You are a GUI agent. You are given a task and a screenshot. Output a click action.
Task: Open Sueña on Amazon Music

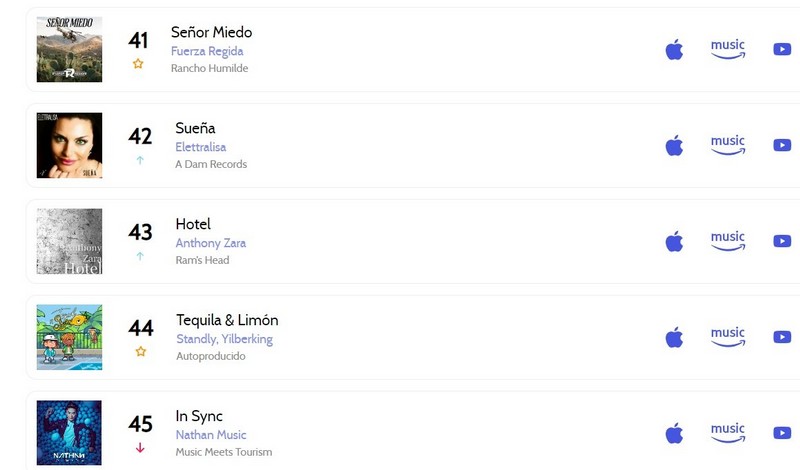point(728,145)
